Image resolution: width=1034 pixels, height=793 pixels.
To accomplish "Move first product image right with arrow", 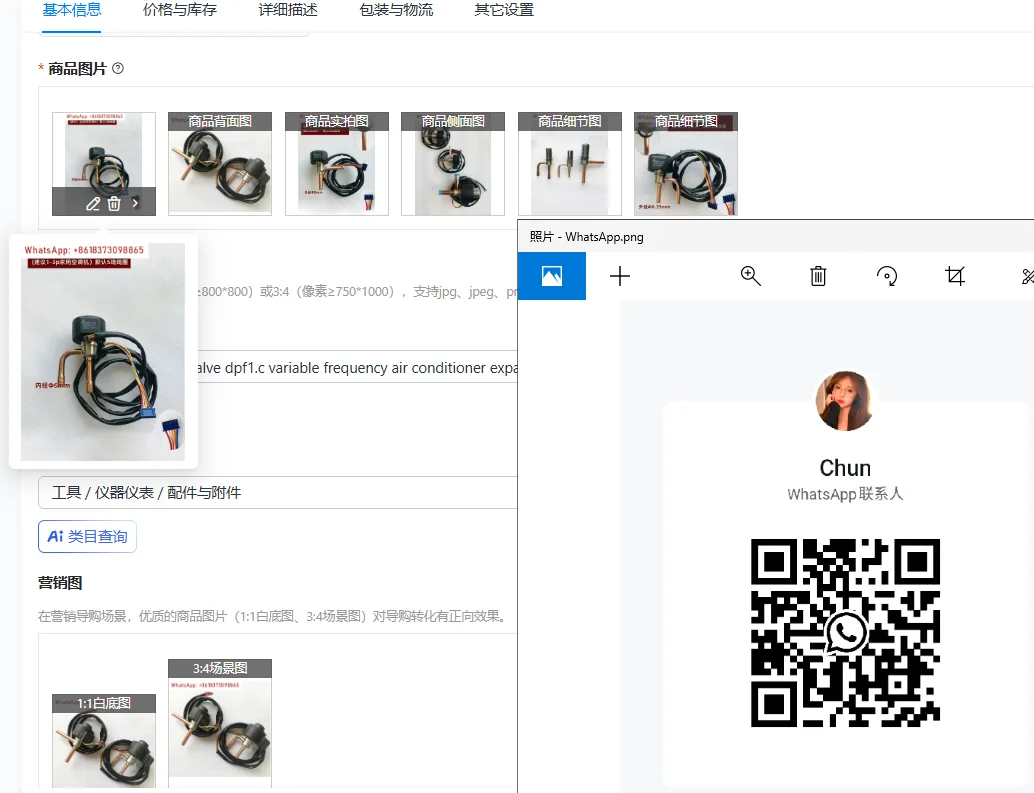I will (135, 204).
